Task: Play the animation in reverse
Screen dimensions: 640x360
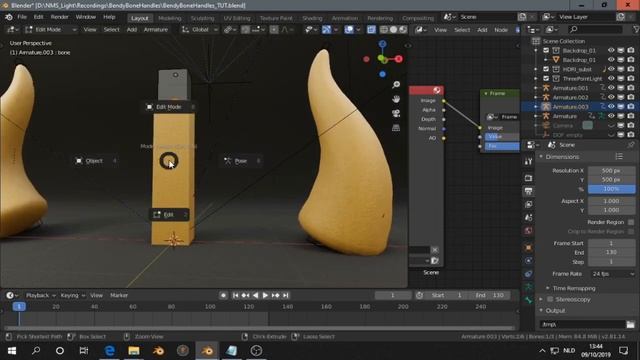Action: pos(256,295)
